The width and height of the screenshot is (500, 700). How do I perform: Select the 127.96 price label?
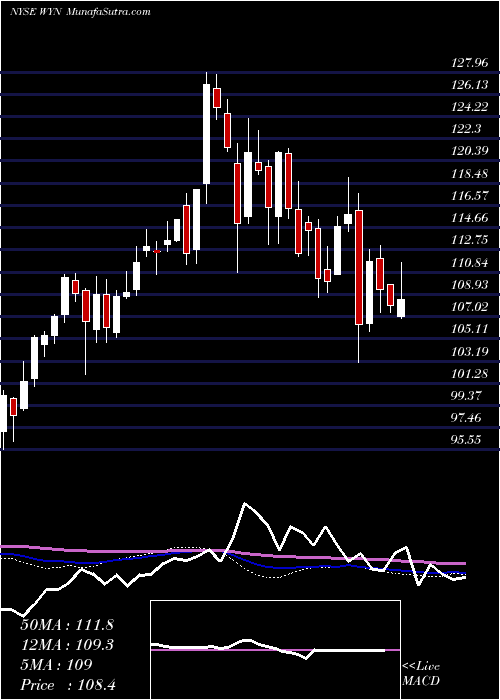tap(470, 62)
